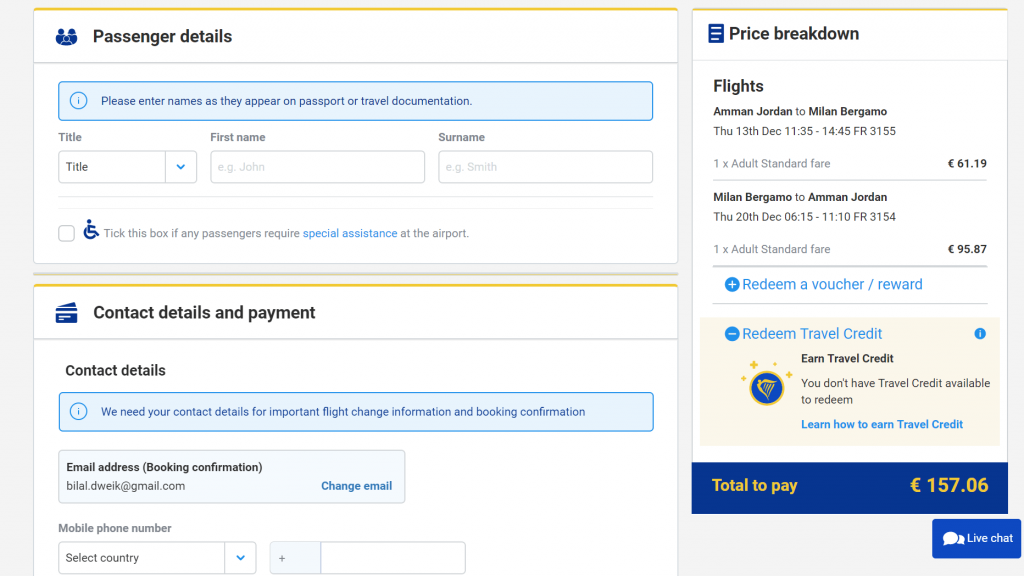Tick the special assistance checkbox
1024x576 pixels.
pos(67,233)
